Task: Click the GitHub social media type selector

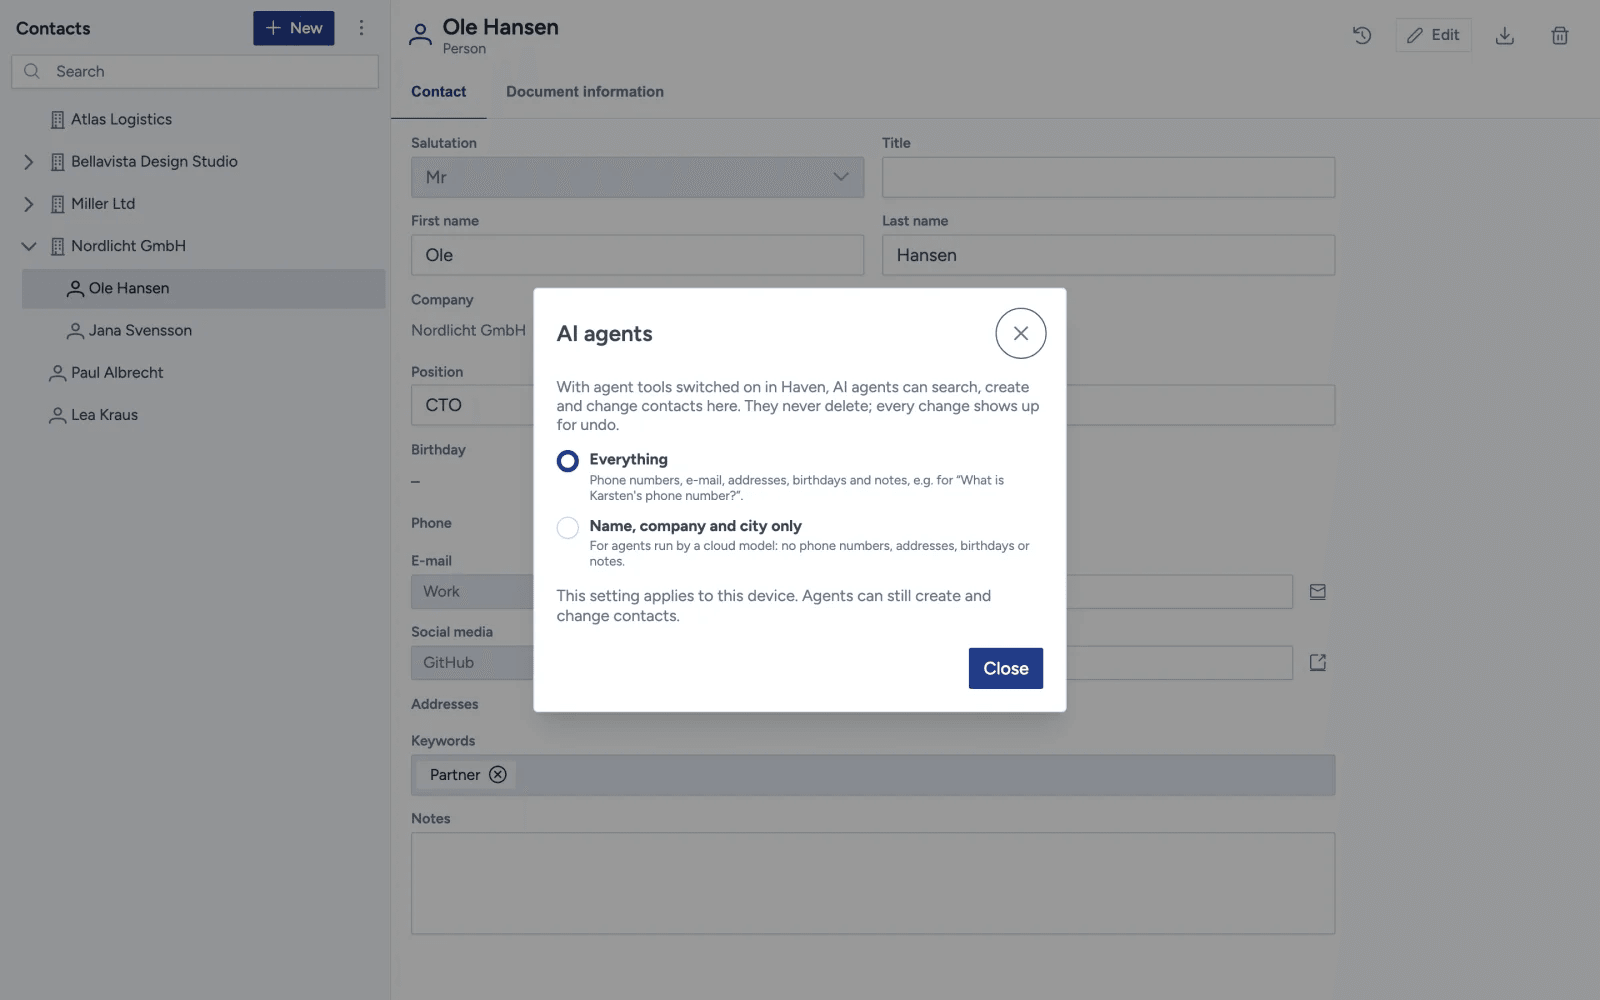Action: [472, 663]
